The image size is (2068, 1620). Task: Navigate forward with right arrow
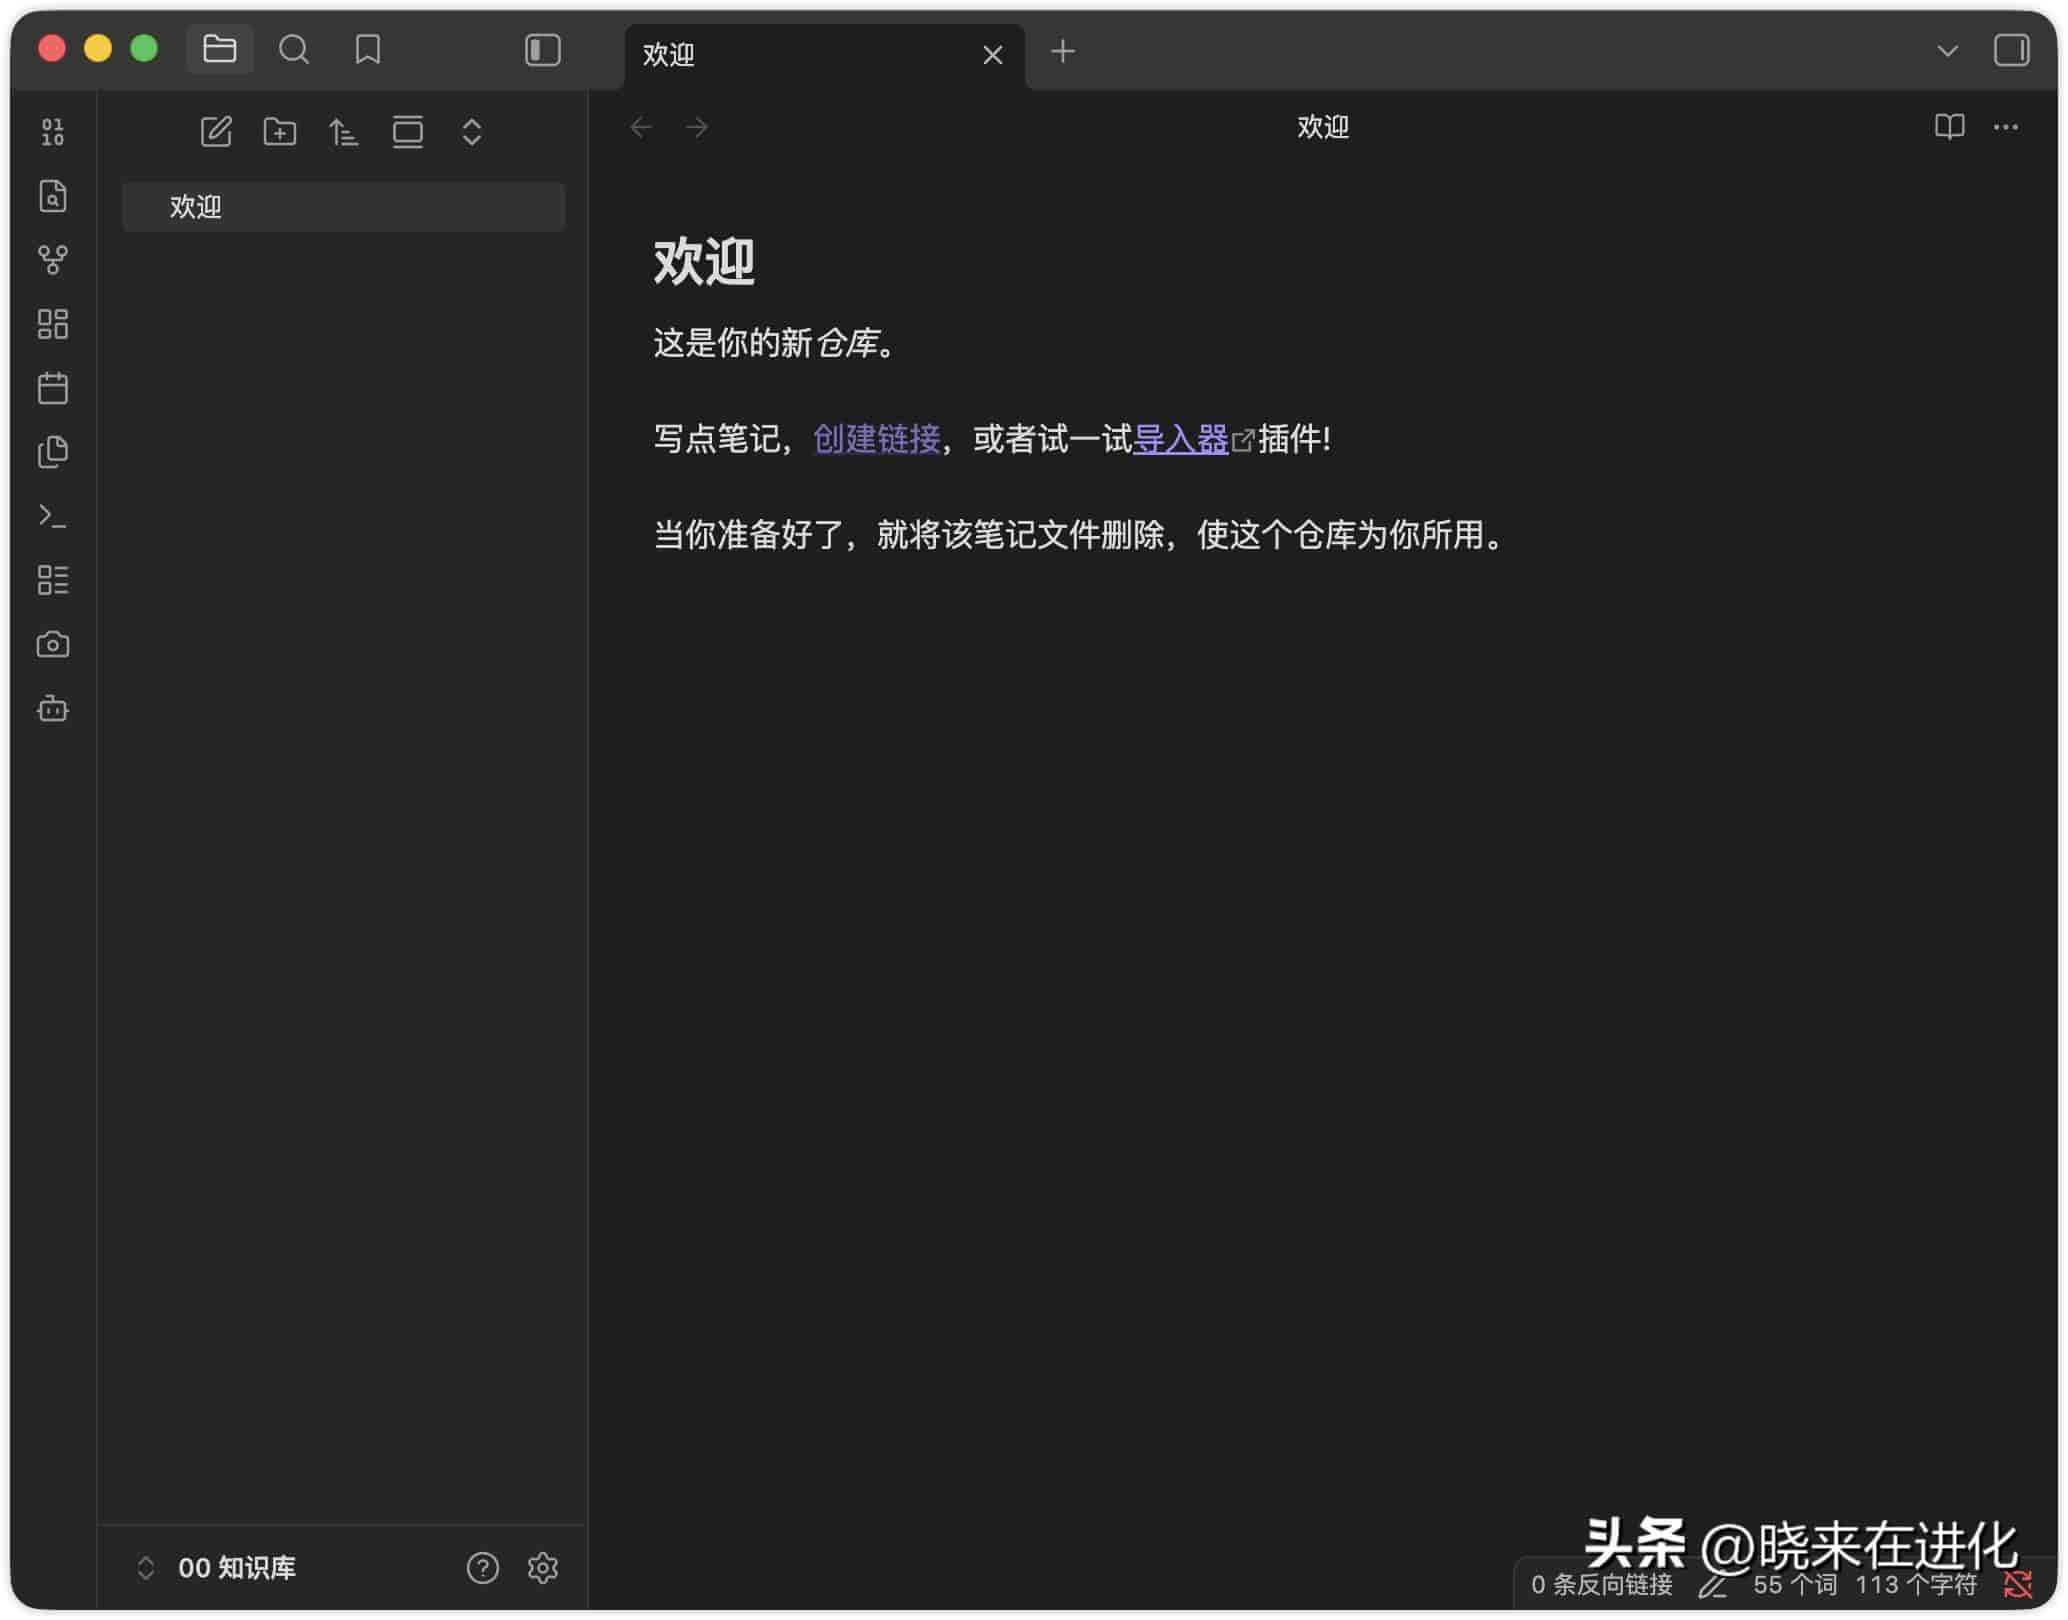click(x=697, y=127)
